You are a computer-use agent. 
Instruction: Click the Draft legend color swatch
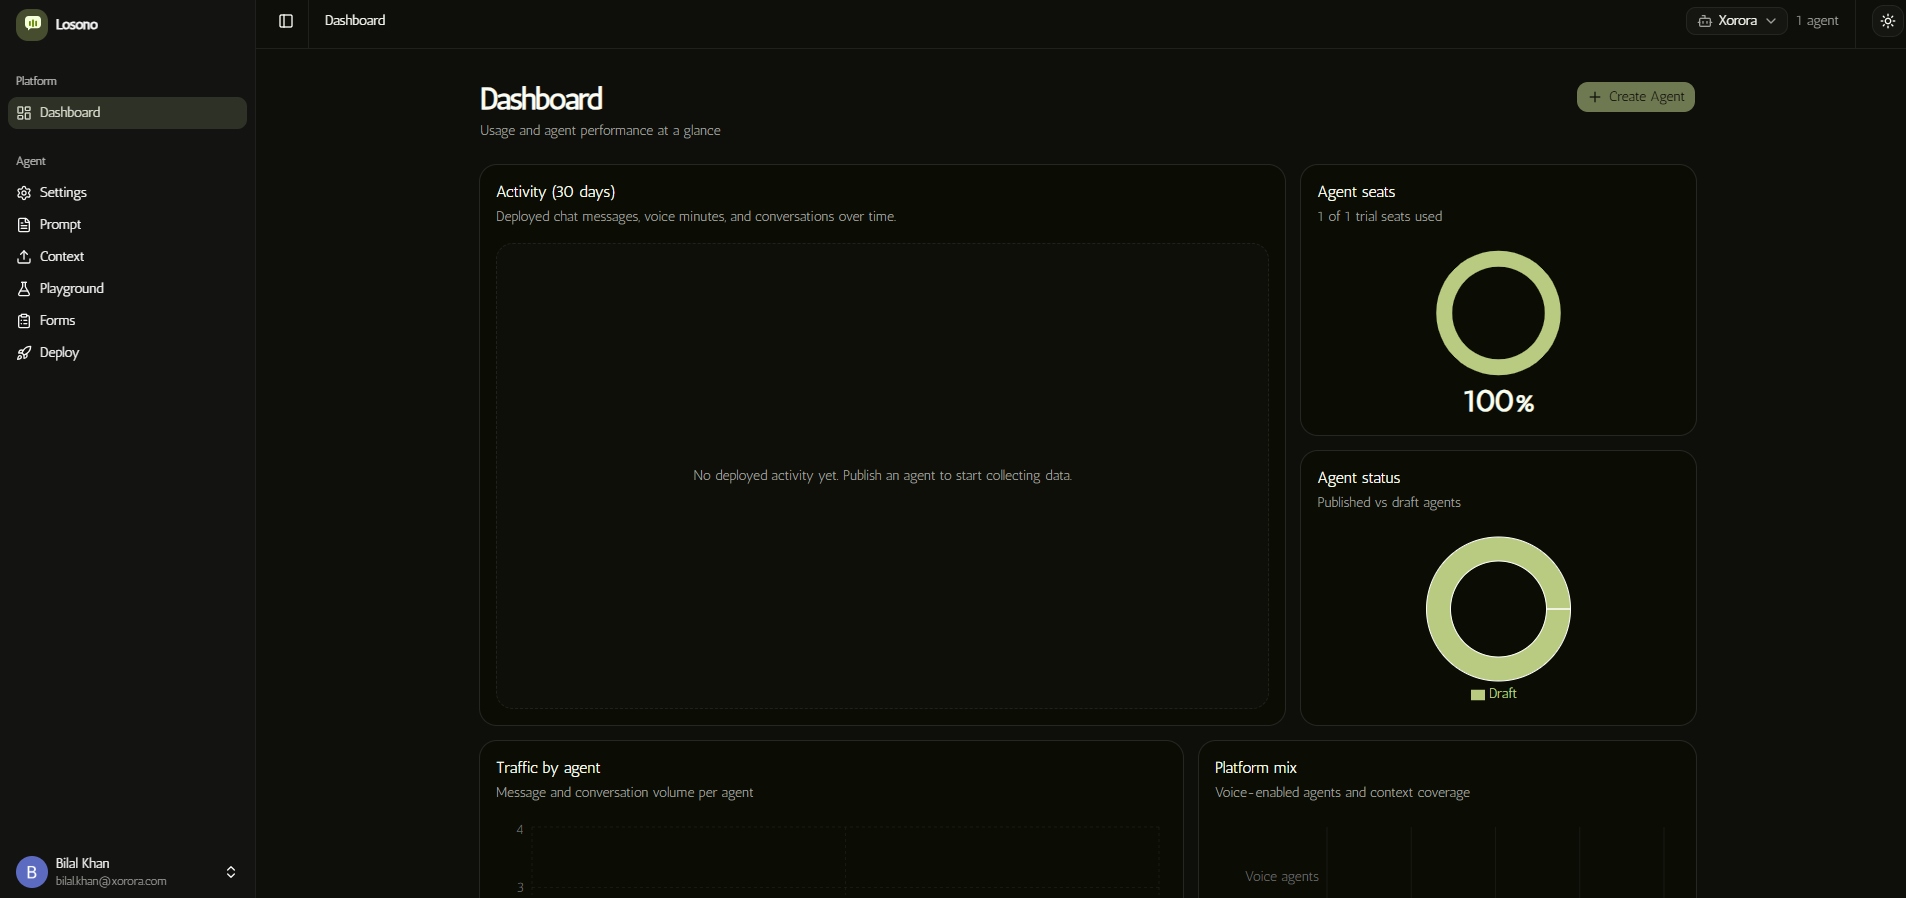click(x=1477, y=695)
